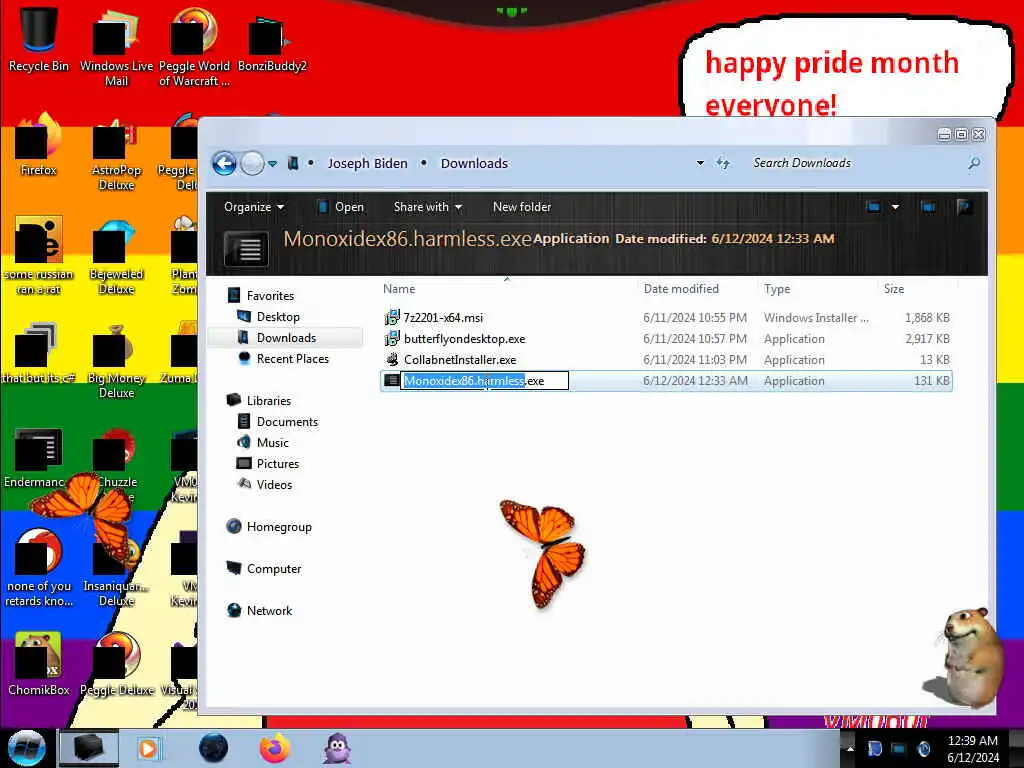Screen dimensions: 1024x768
Task: Open the Videos library
Action: pyautogui.click(x=274, y=485)
